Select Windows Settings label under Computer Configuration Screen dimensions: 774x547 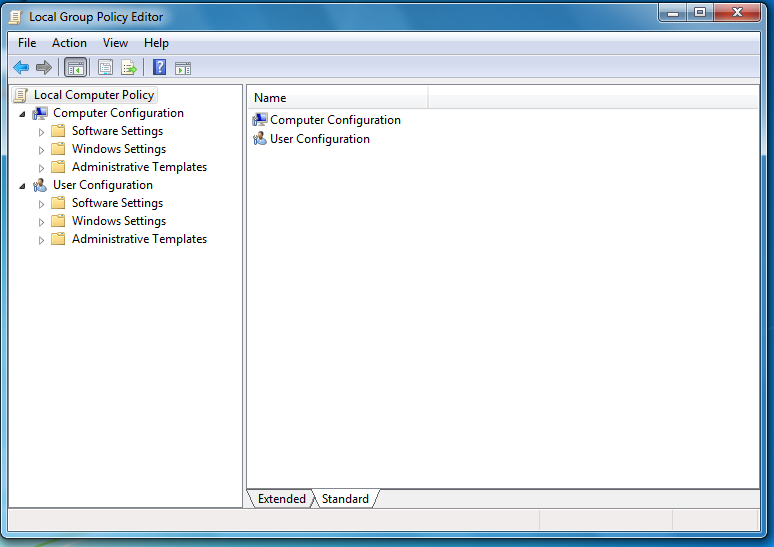coord(119,149)
